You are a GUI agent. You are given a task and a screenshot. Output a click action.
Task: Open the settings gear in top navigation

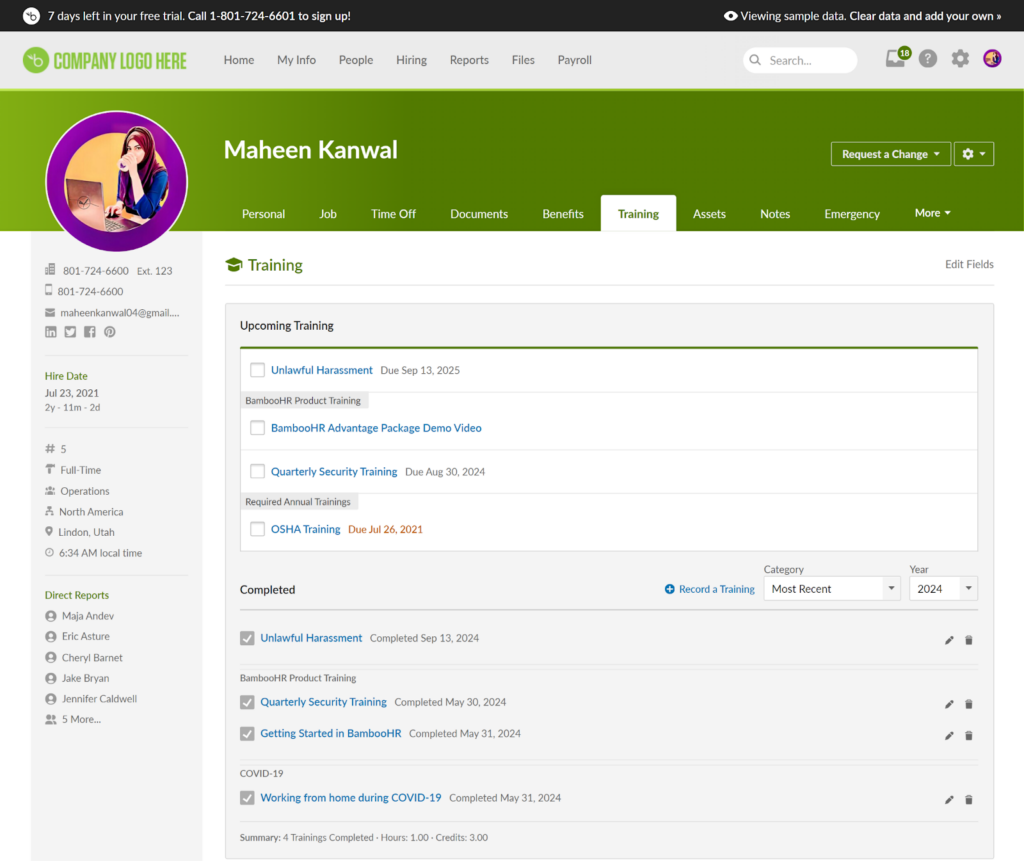pos(960,59)
